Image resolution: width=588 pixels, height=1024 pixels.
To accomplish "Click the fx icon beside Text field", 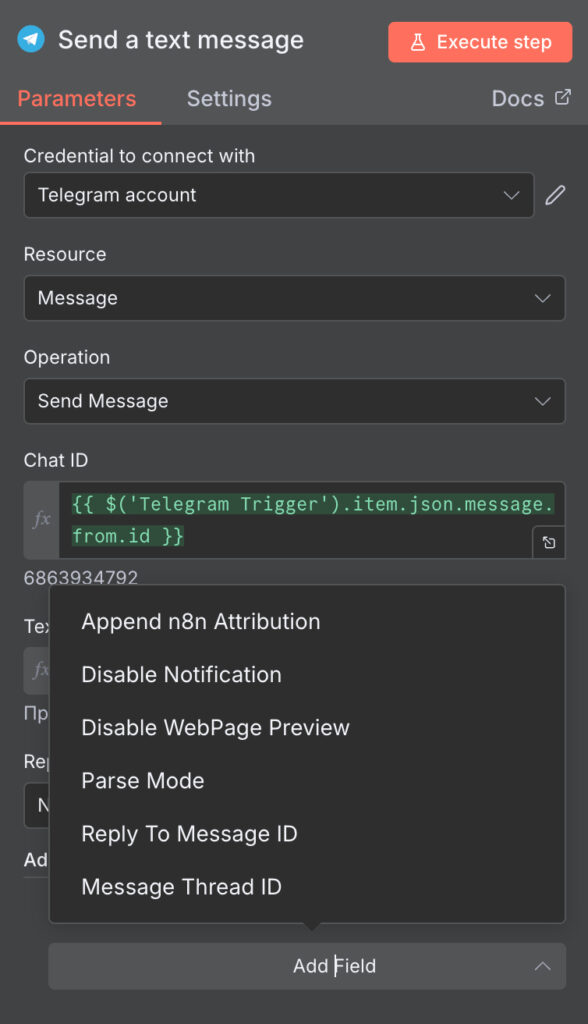I will coord(37,670).
